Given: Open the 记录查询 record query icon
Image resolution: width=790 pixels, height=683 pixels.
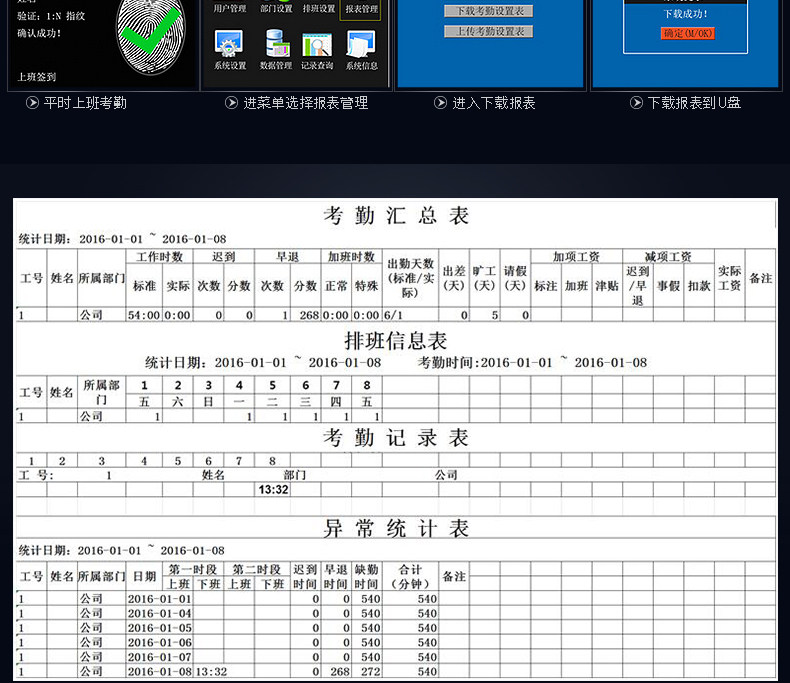Looking at the screenshot, I should point(317,45).
